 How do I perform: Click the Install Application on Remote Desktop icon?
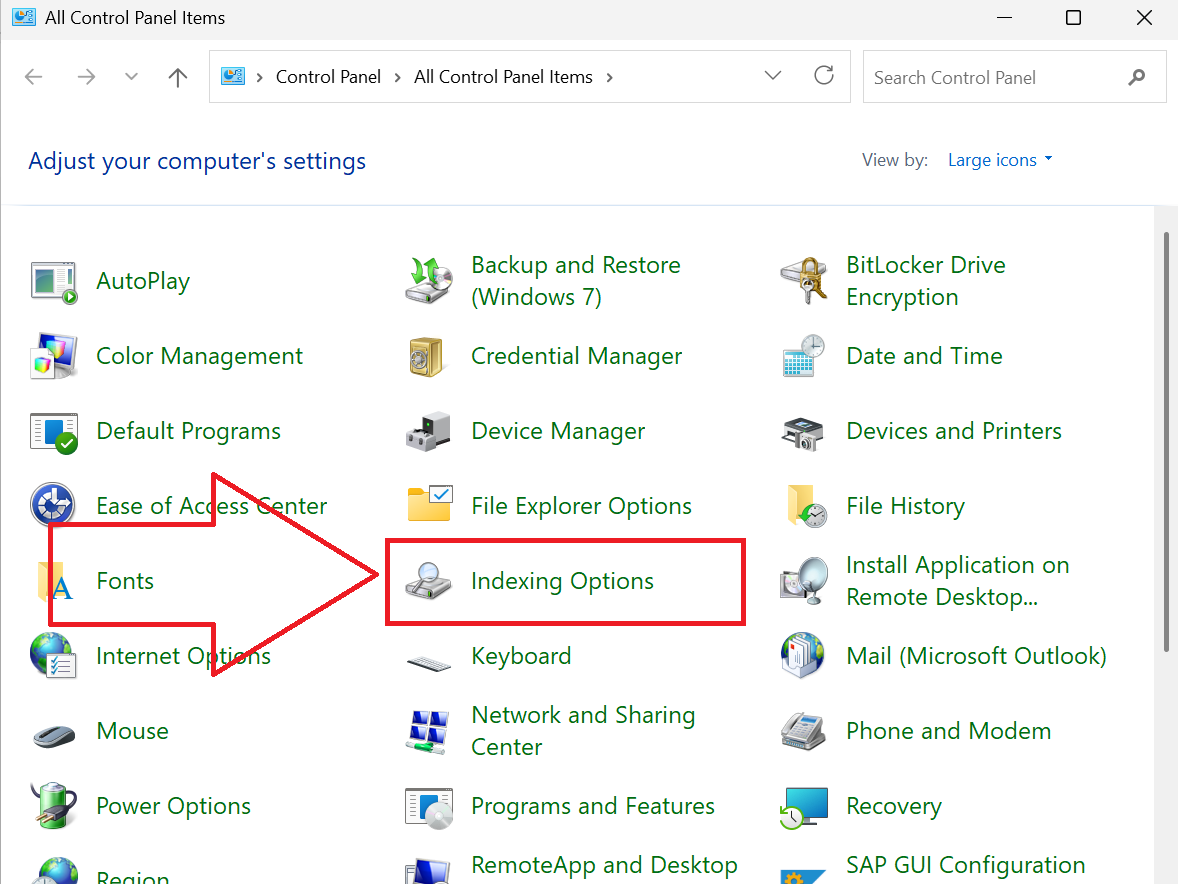coord(804,581)
